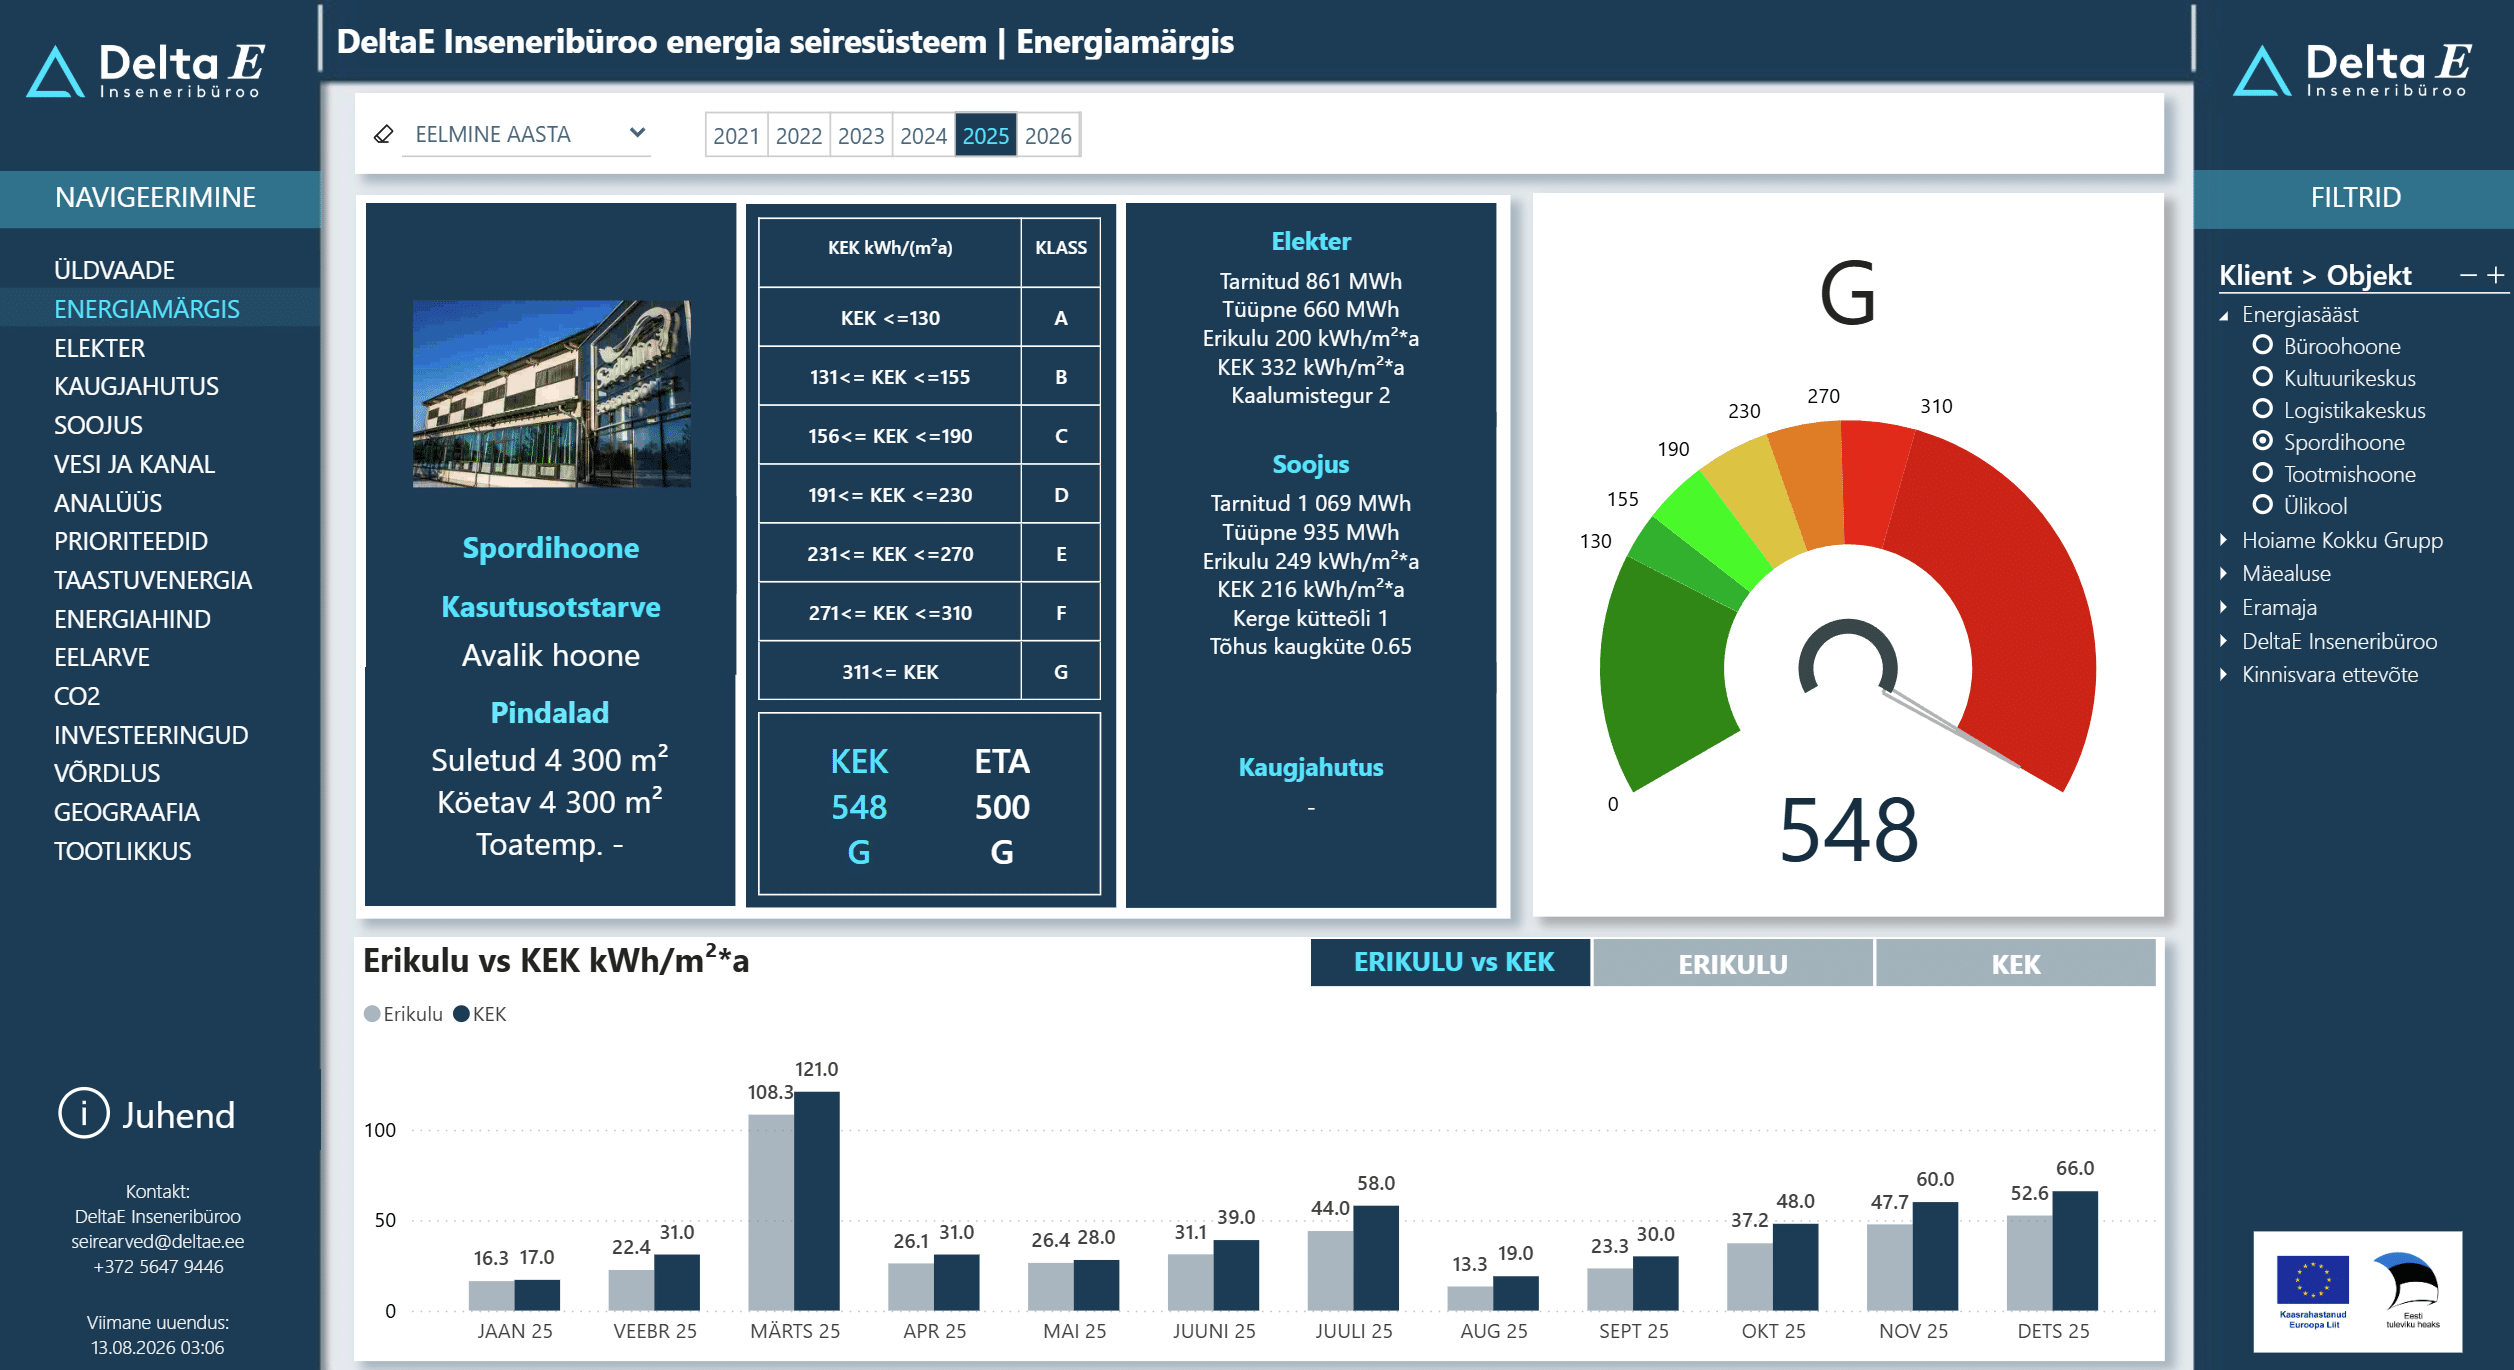Open the EELMINE AASTA dropdown
The height and width of the screenshot is (1370, 2514).
coord(526,134)
